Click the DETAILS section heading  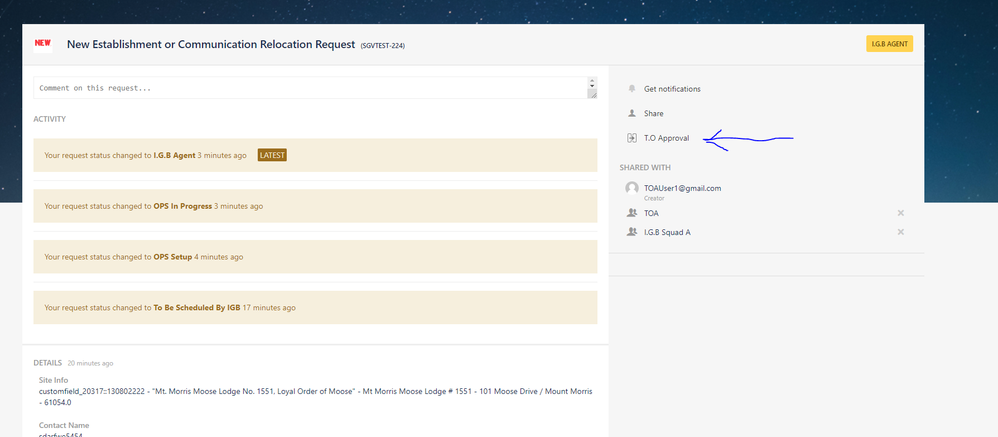(x=48, y=363)
